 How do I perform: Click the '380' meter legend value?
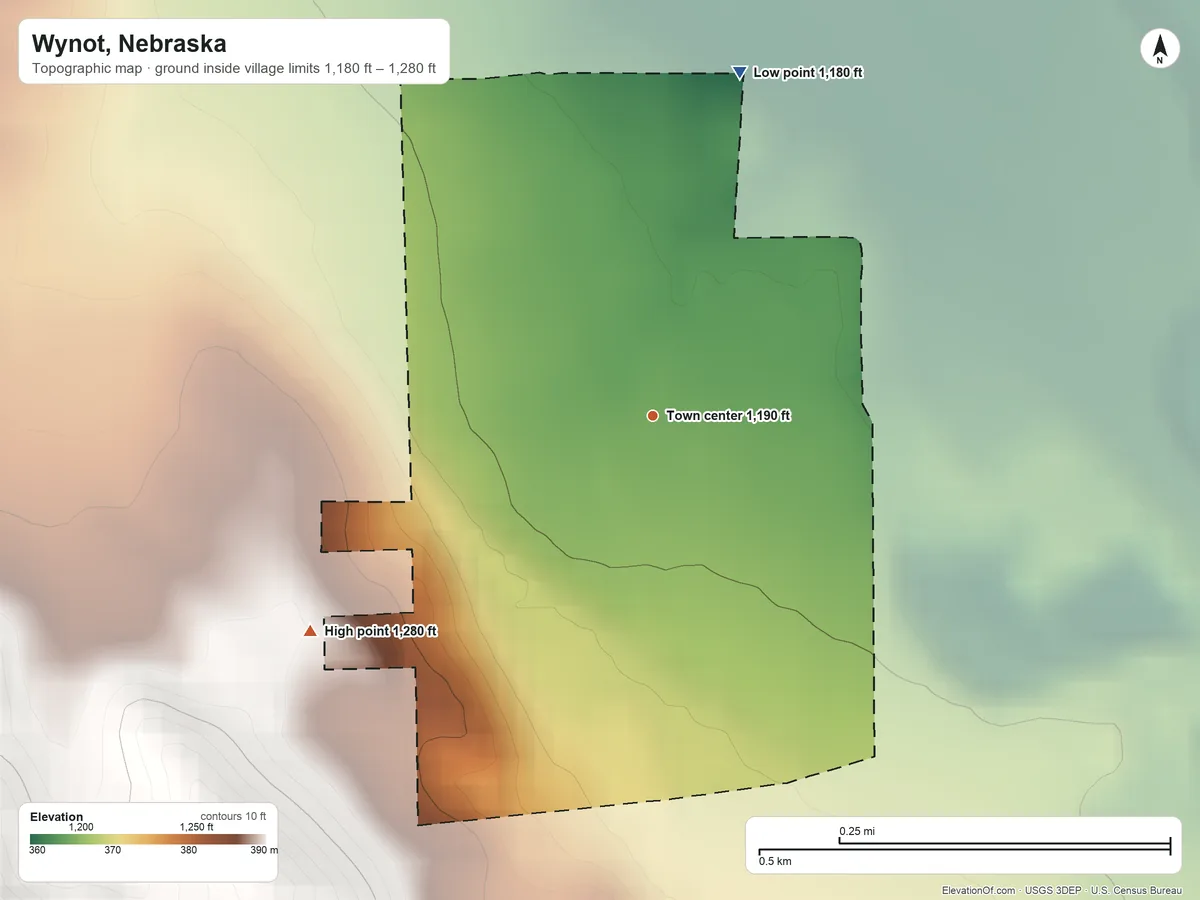(188, 851)
